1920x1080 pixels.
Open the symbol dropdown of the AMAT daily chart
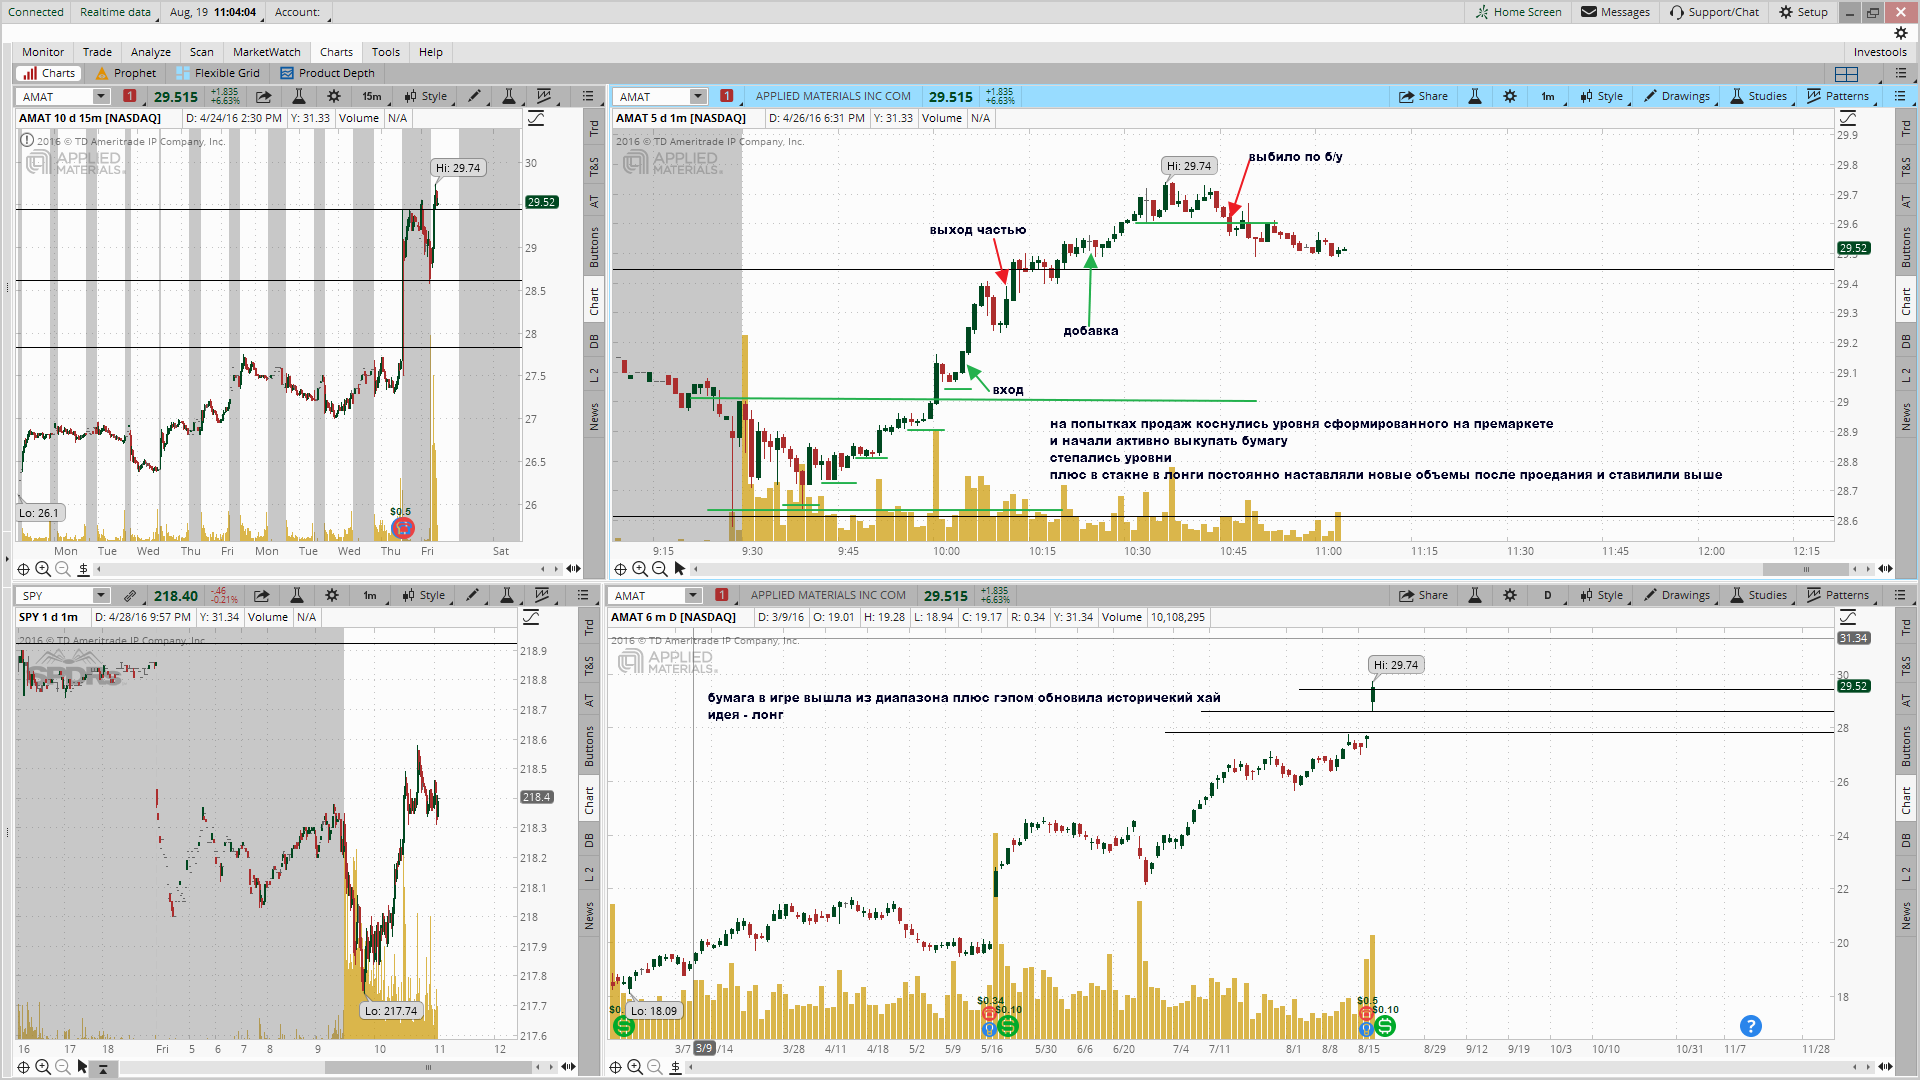693,595
